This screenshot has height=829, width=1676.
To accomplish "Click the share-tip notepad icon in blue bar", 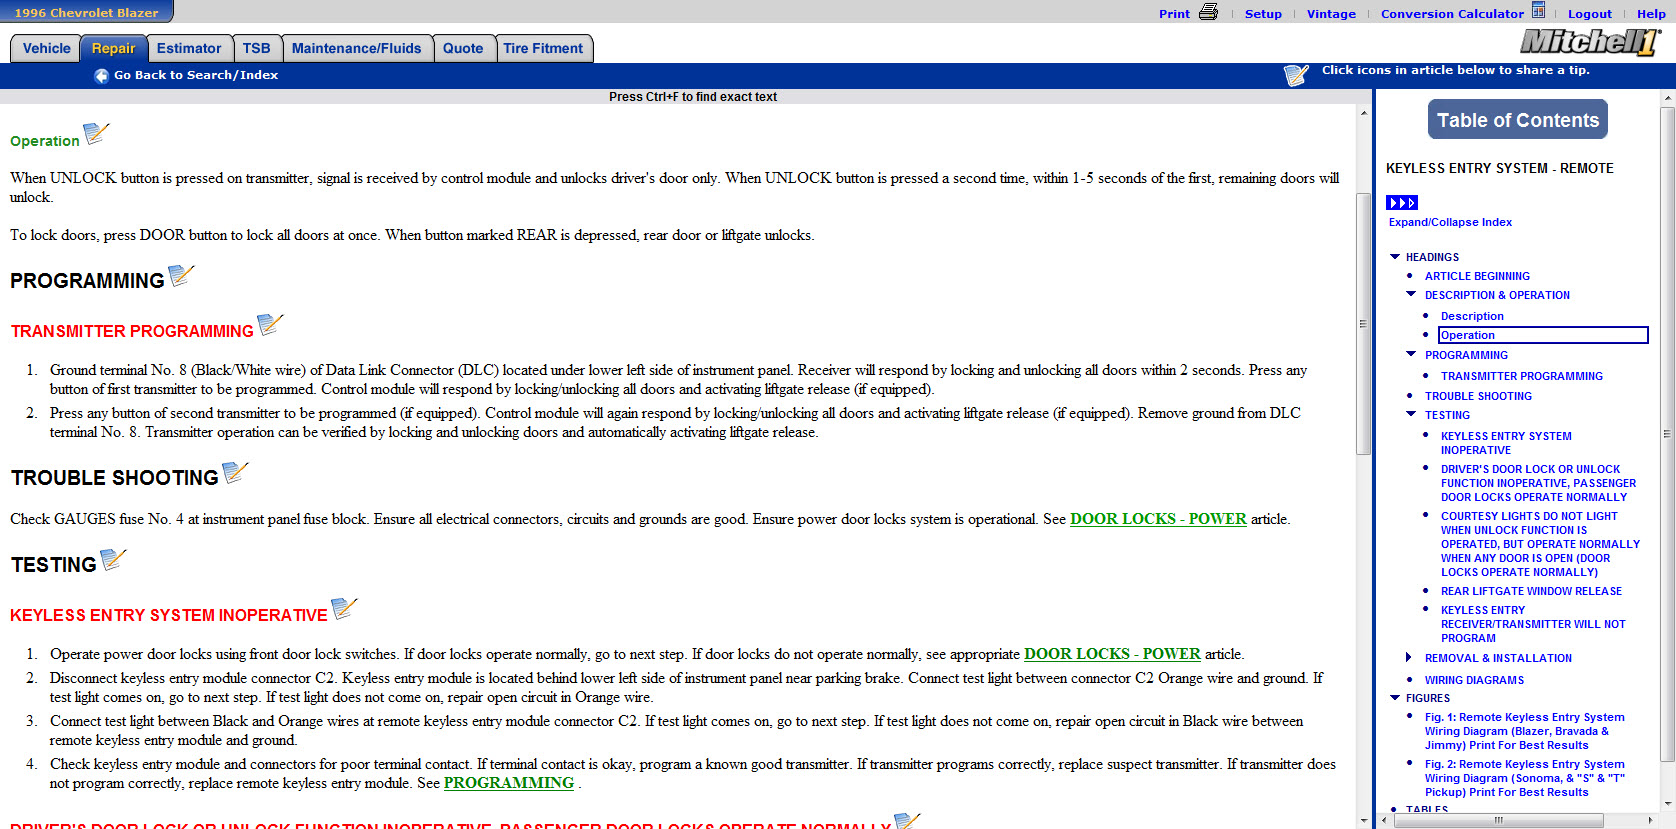I will (1296, 75).
